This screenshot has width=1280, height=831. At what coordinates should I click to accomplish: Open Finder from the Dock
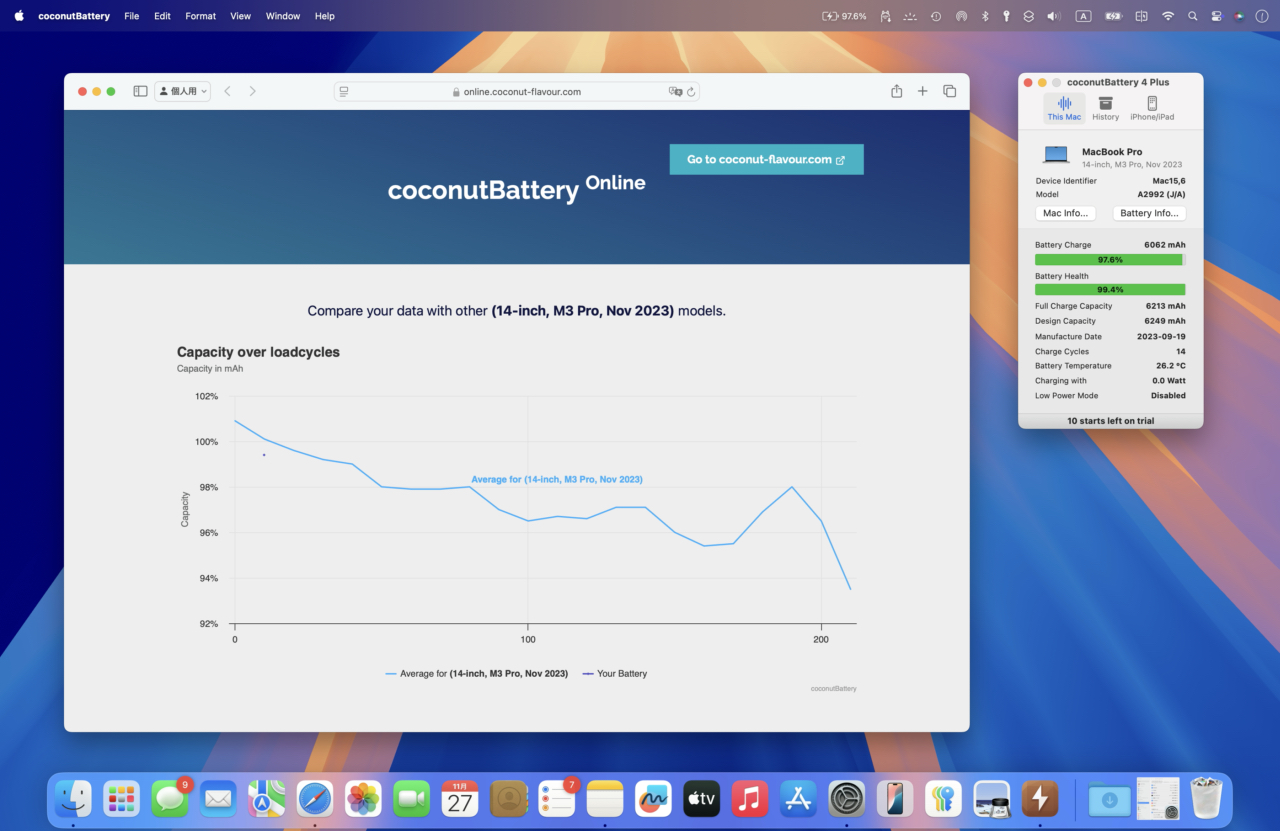click(73, 798)
